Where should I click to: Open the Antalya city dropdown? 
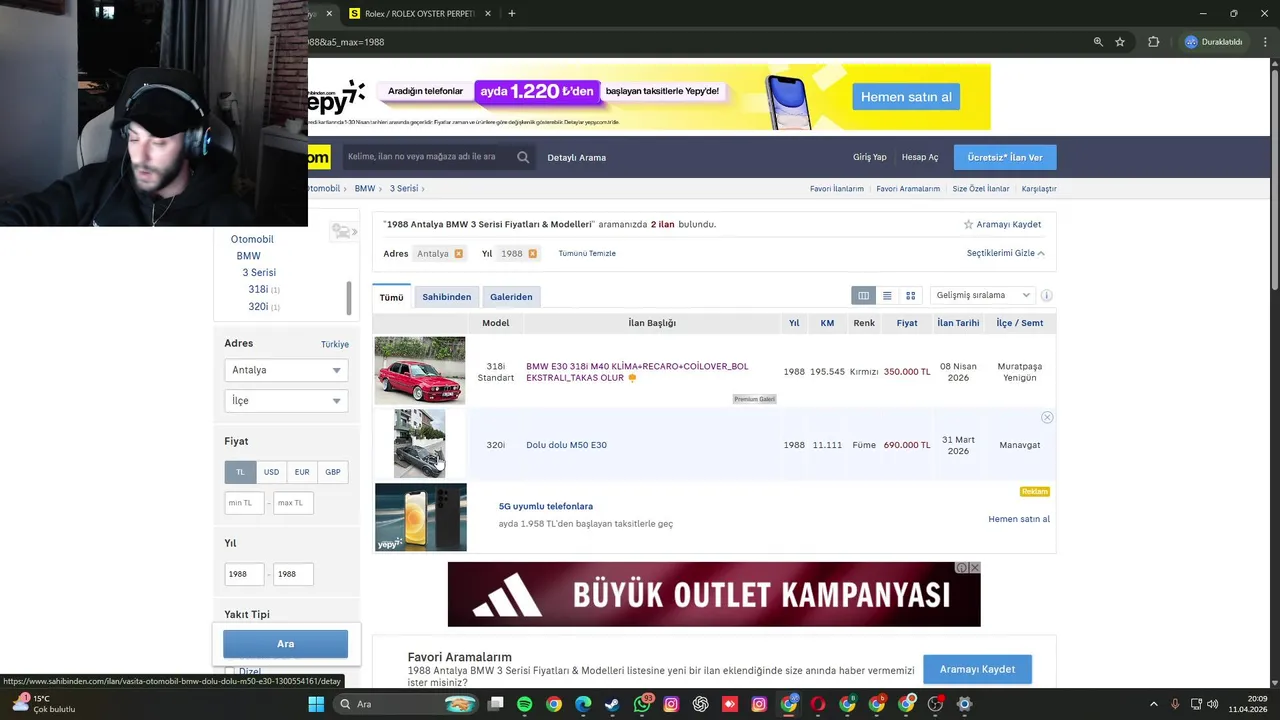coord(286,370)
